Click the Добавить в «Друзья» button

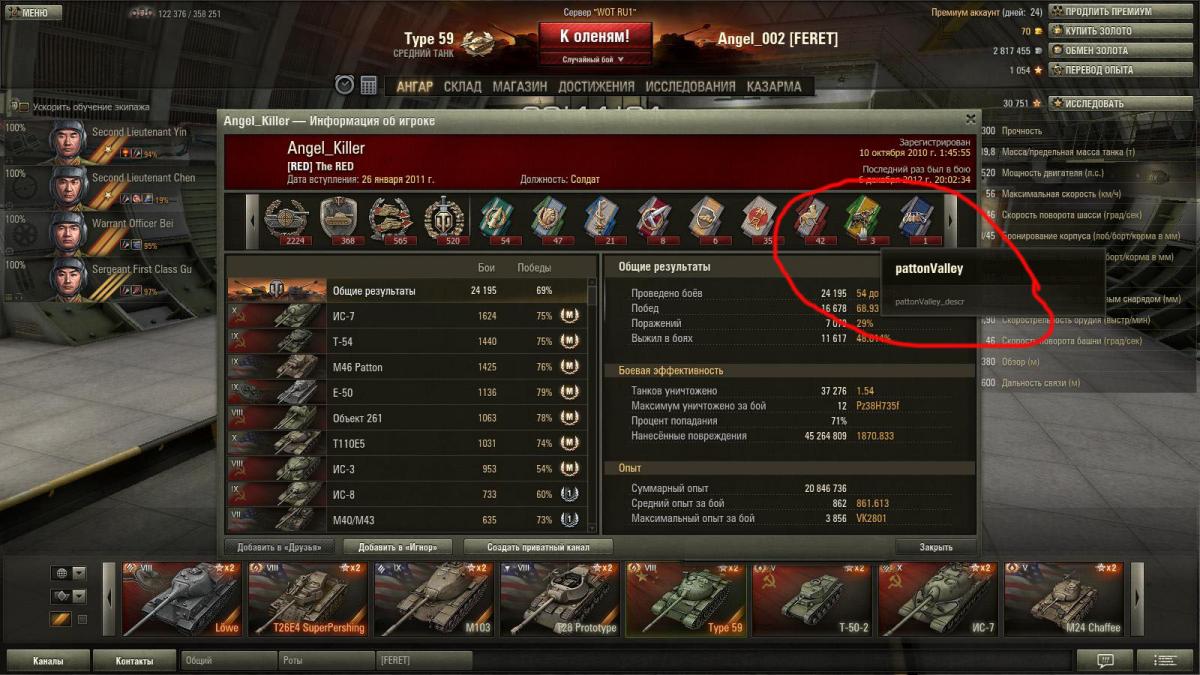pos(280,547)
